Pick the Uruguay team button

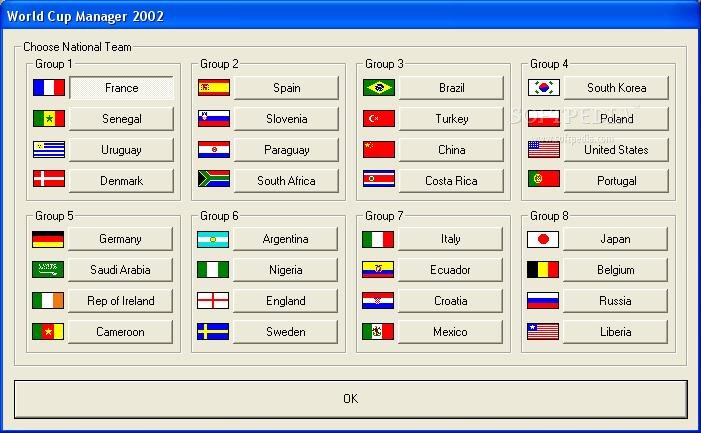122,150
